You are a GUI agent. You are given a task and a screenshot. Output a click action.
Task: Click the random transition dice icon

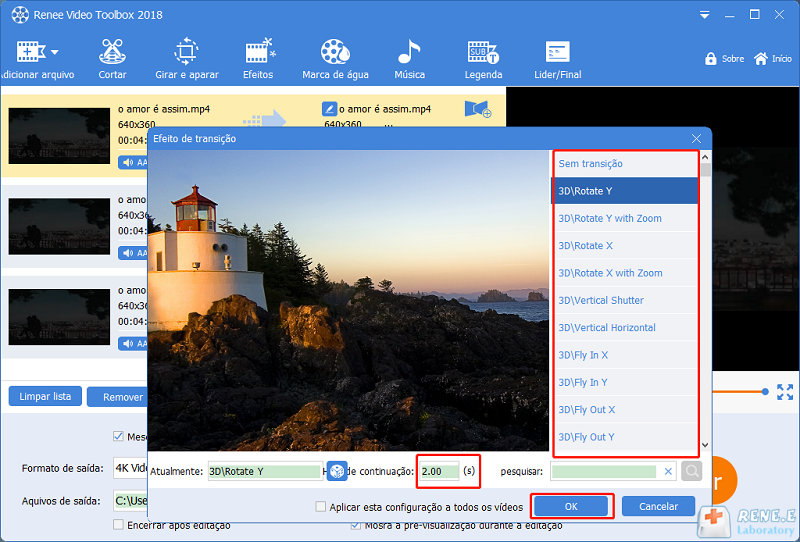[x=337, y=471]
